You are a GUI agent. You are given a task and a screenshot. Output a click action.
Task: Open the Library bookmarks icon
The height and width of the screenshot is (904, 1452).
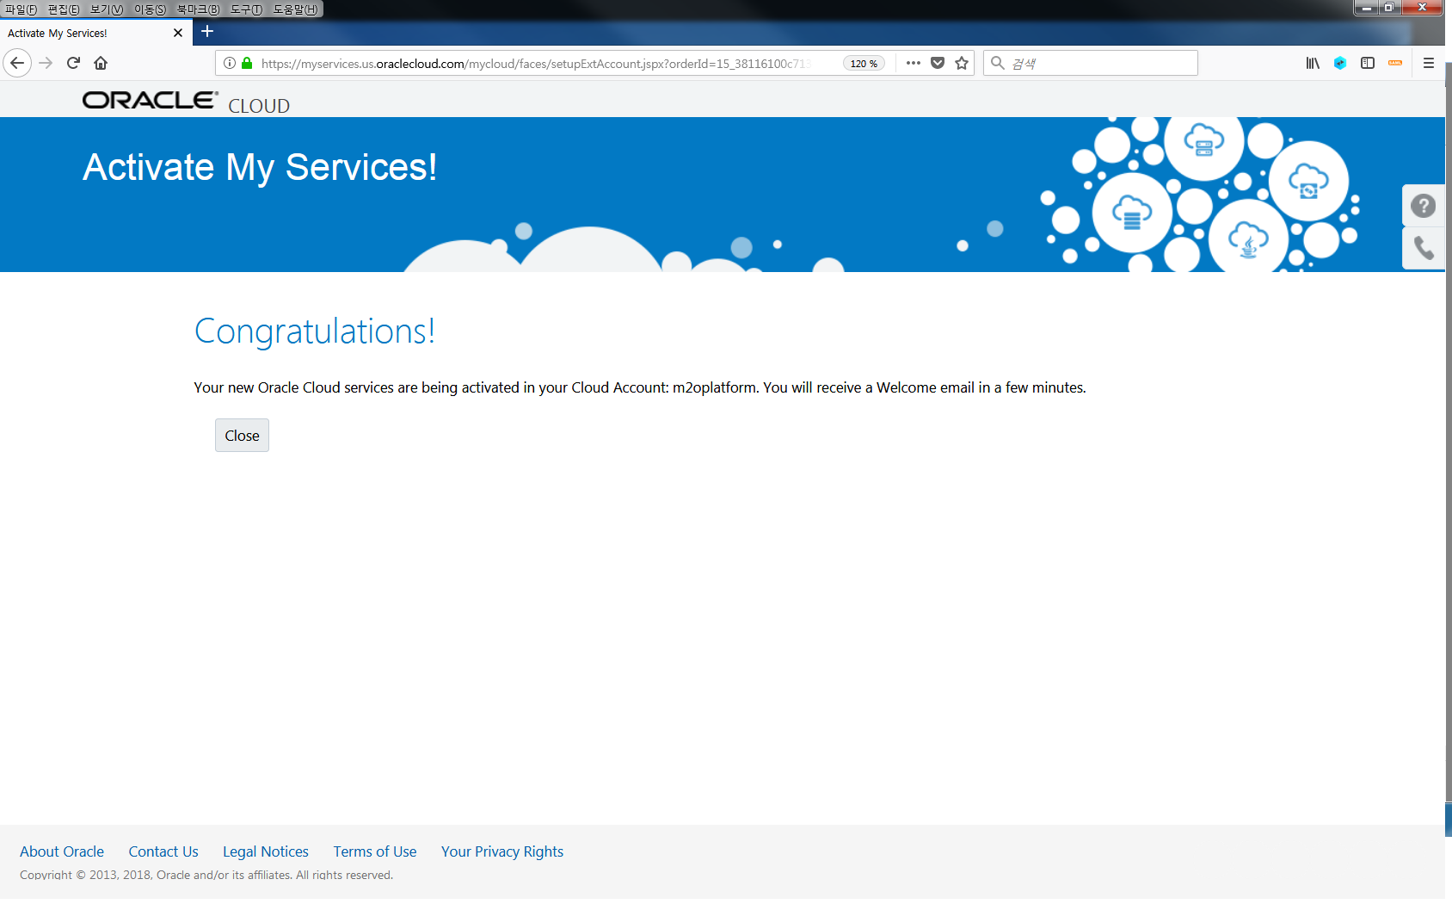click(1312, 63)
